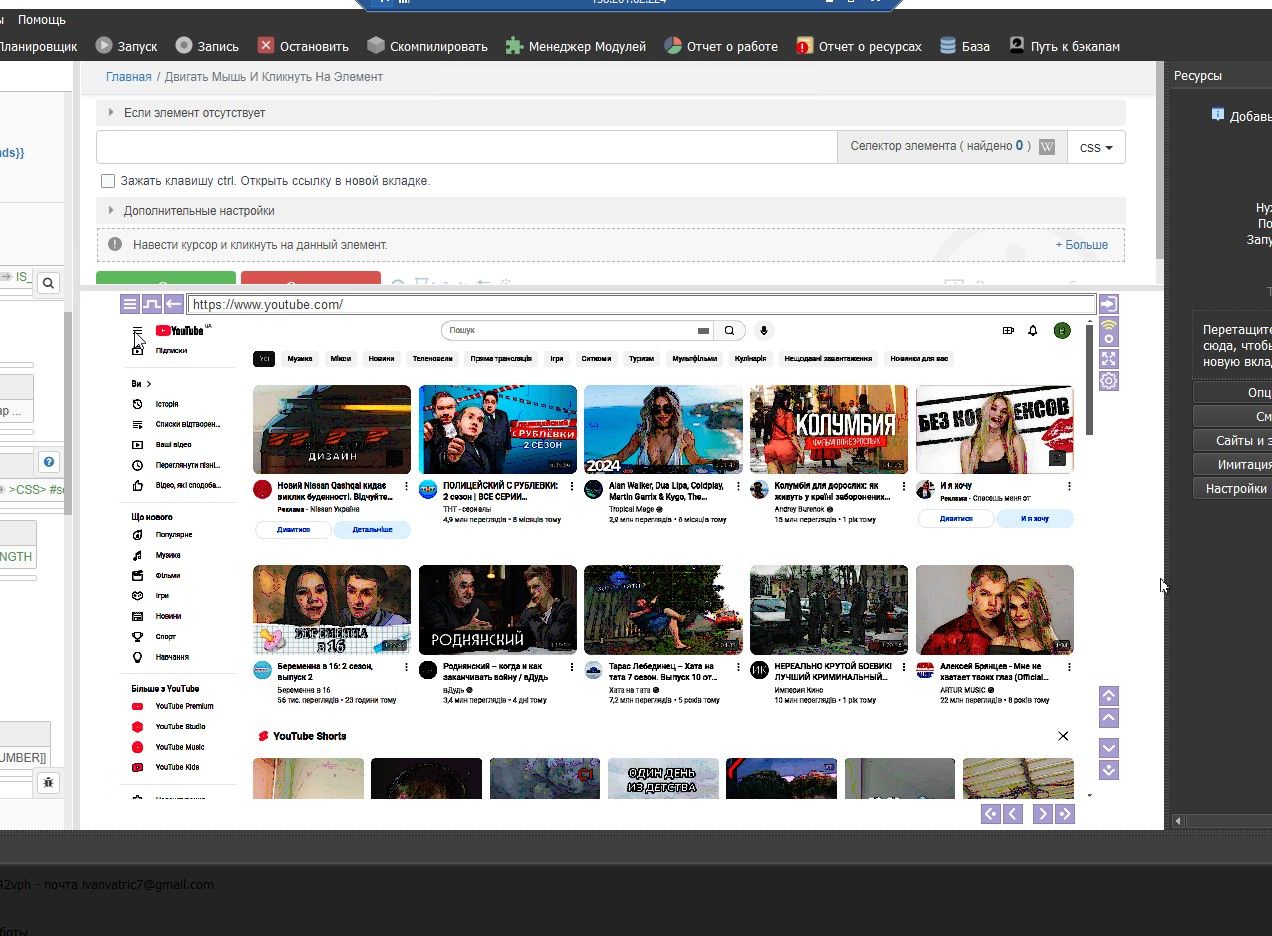Click the purple back arrow beside URL field

[x=173, y=304]
